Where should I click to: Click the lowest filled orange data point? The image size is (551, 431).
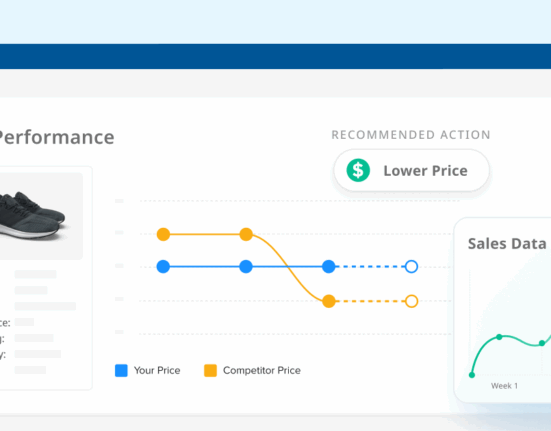(329, 301)
